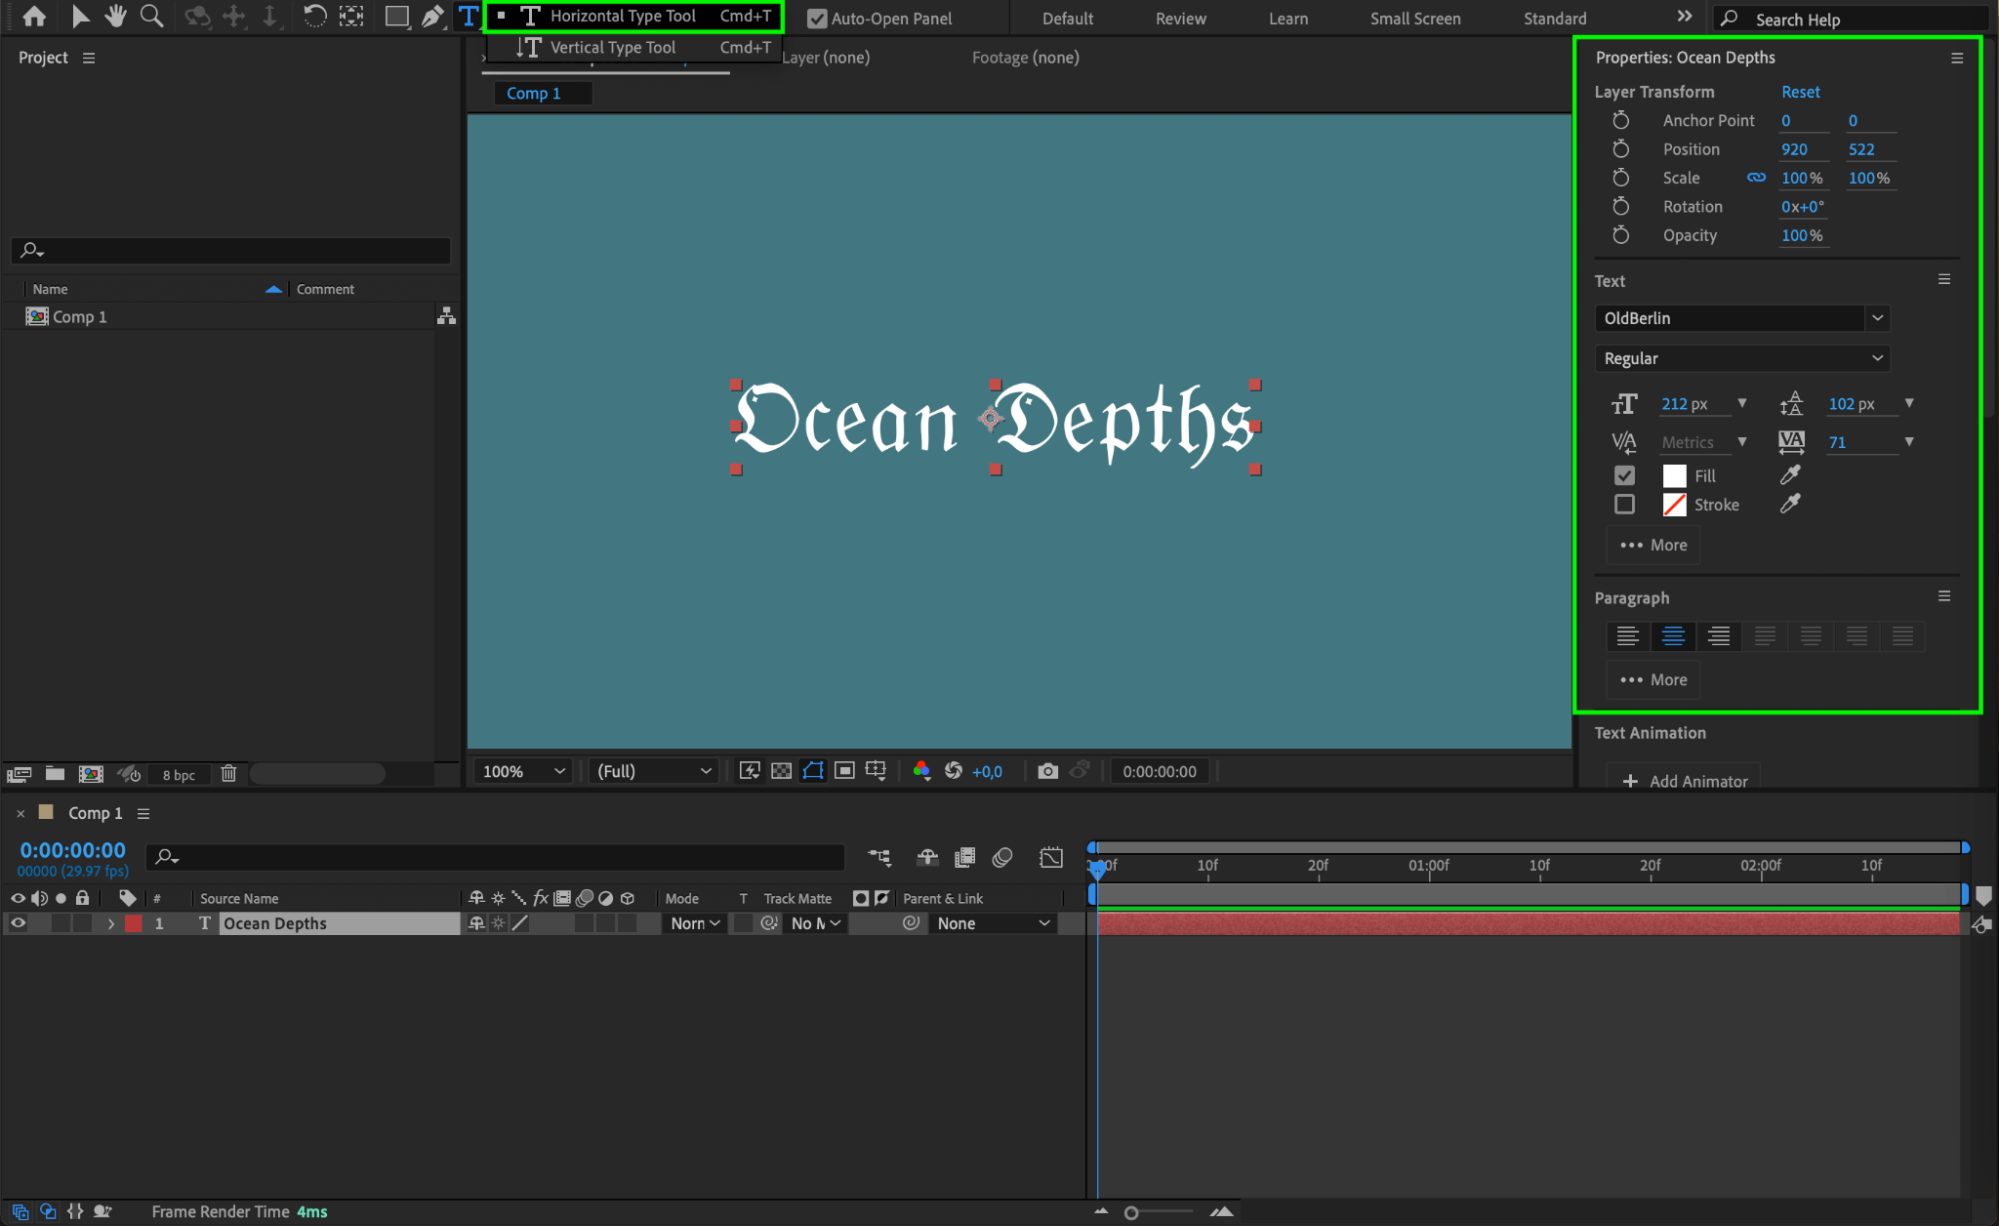Uncheck the Auto-Open Panel checkbox
The height and width of the screenshot is (1226, 1999).
pos(817,18)
